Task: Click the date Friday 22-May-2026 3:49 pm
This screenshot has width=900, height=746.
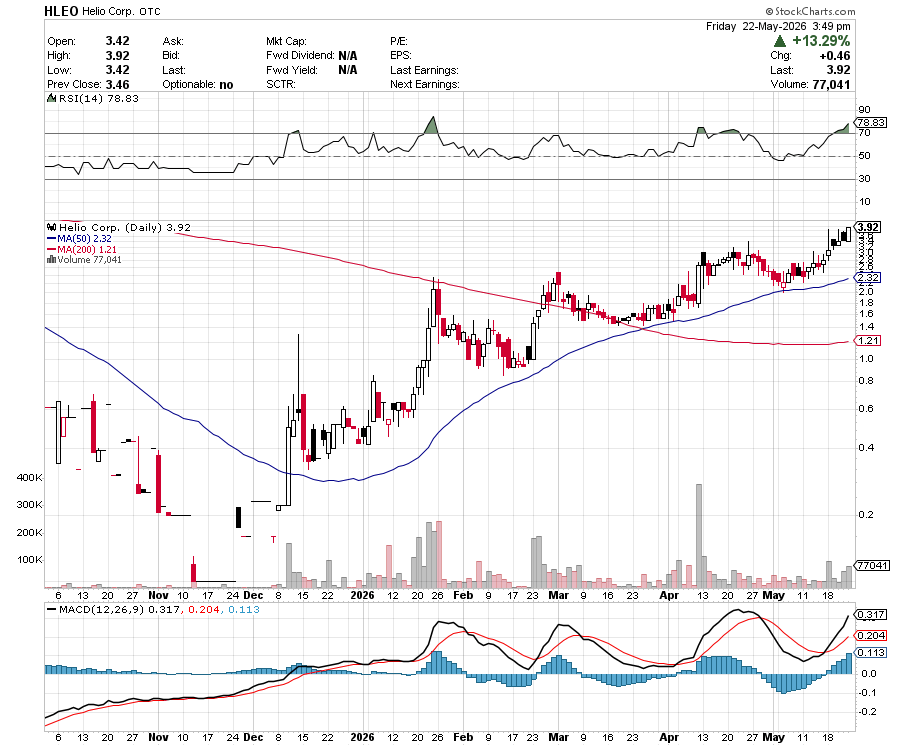Action: tap(778, 26)
